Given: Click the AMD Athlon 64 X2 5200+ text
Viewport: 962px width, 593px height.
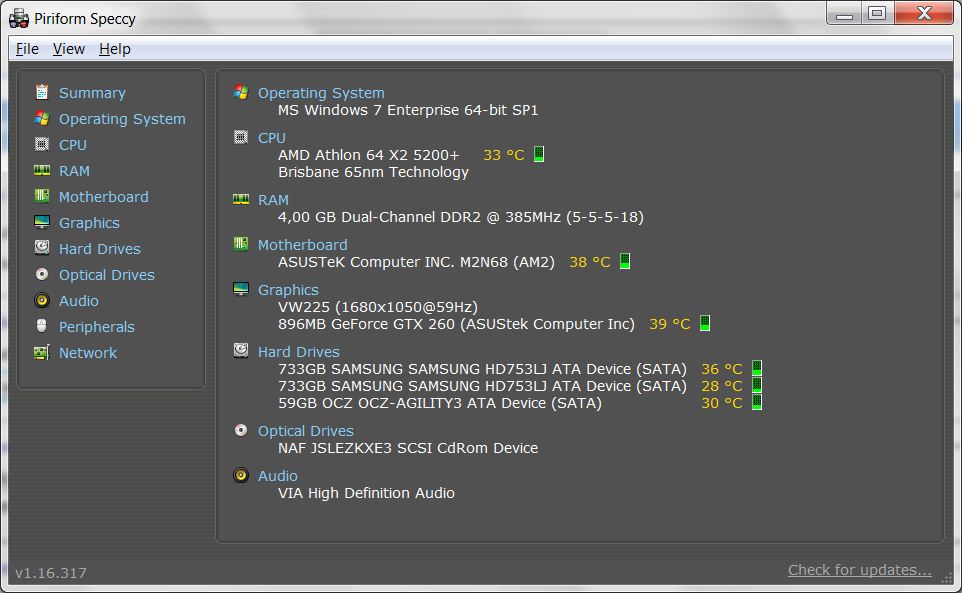Looking at the screenshot, I should tap(368, 155).
